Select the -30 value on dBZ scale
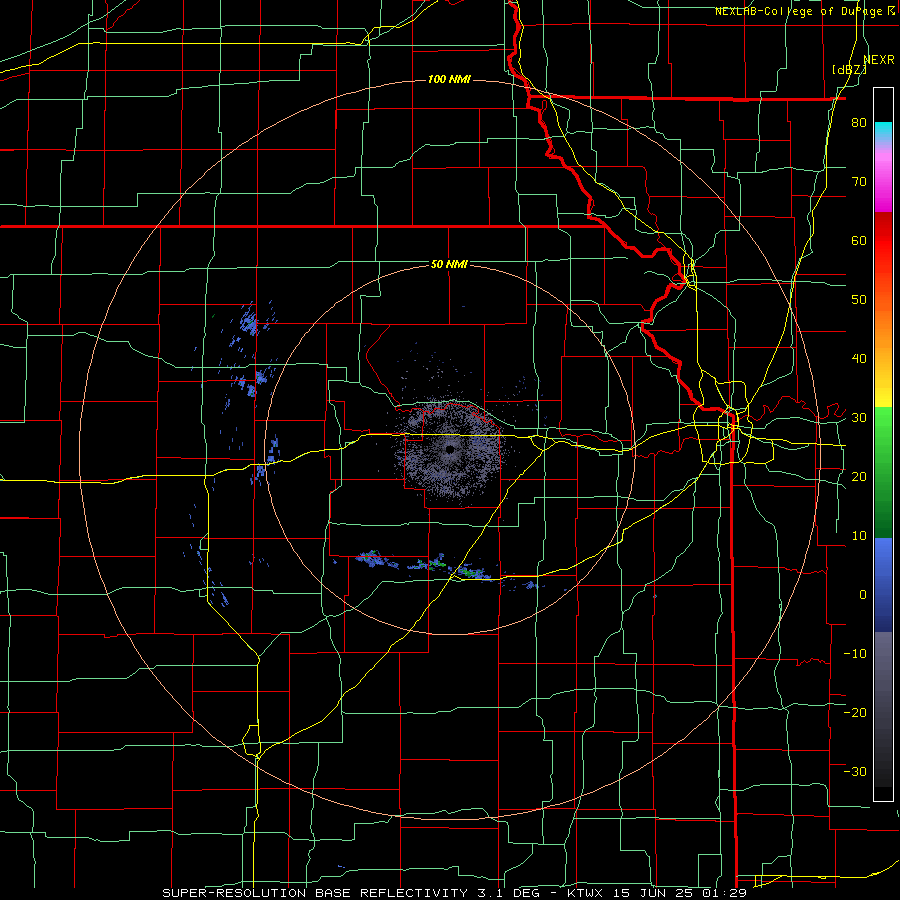Viewport: 900px width, 900px height. click(x=855, y=771)
